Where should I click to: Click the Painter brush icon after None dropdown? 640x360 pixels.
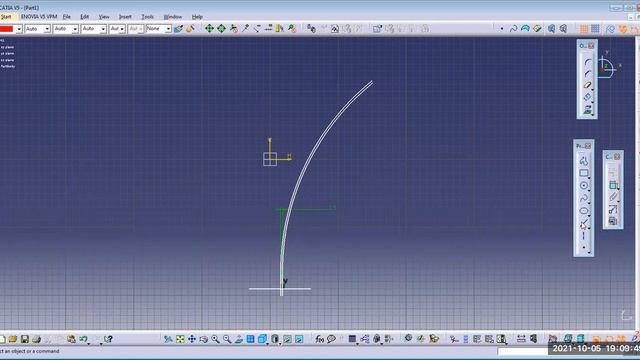pyautogui.click(x=178, y=29)
